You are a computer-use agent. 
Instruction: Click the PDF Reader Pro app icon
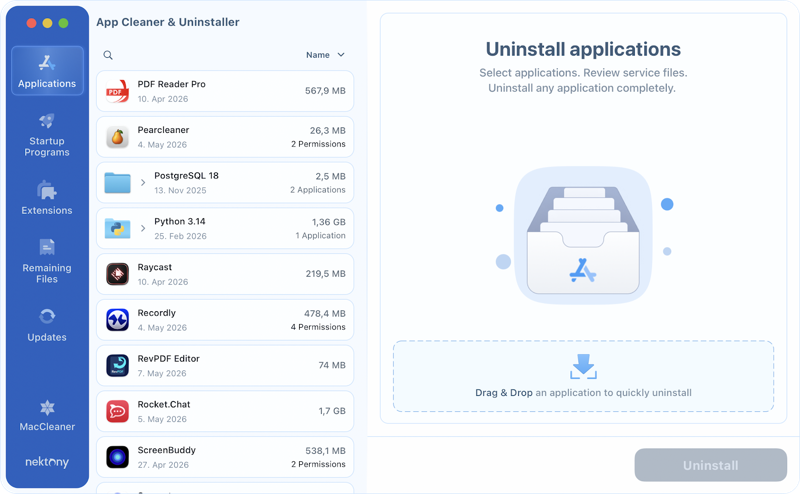(x=117, y=91)
